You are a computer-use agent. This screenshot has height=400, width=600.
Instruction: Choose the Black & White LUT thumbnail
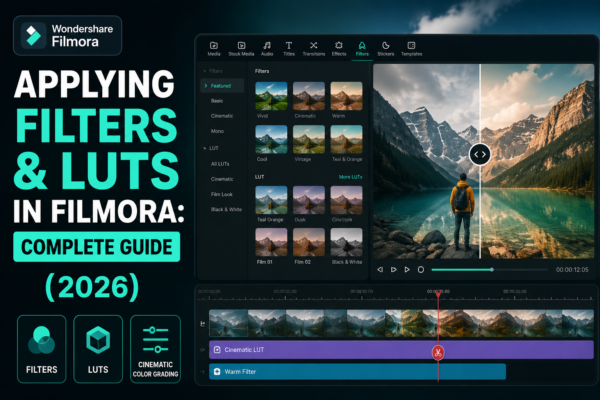coord(346,242)
